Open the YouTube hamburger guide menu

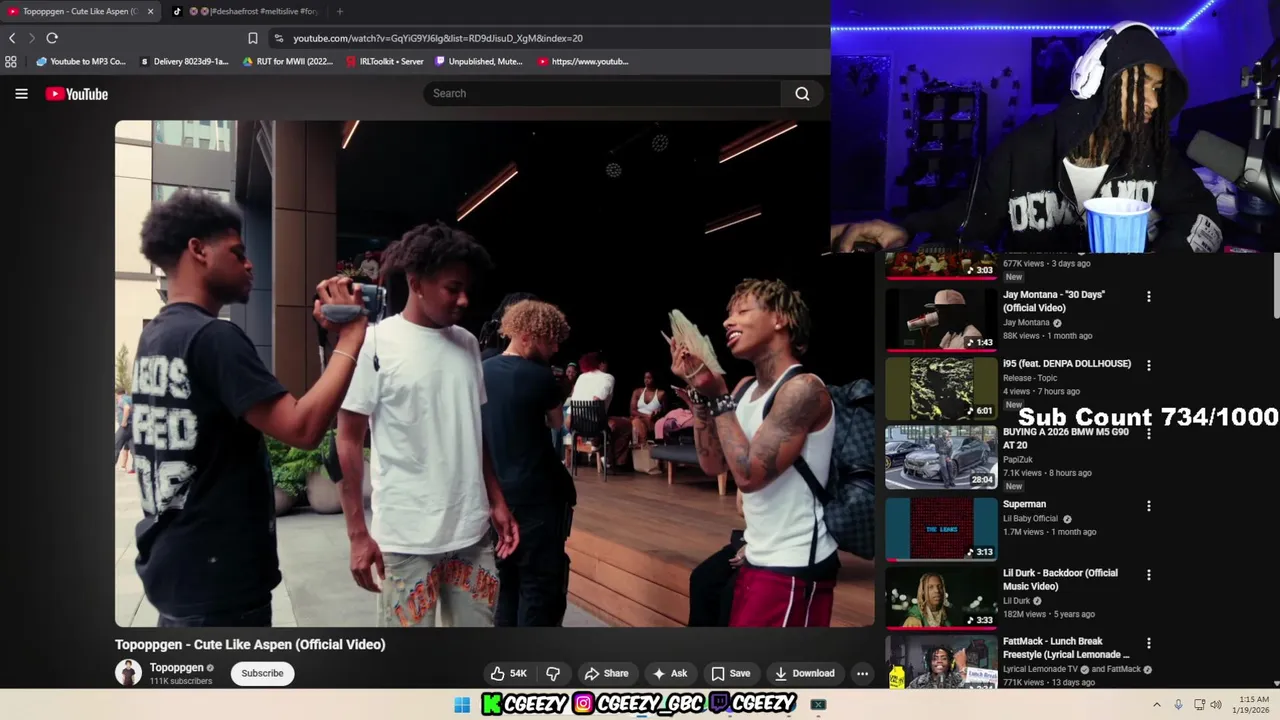21,94
